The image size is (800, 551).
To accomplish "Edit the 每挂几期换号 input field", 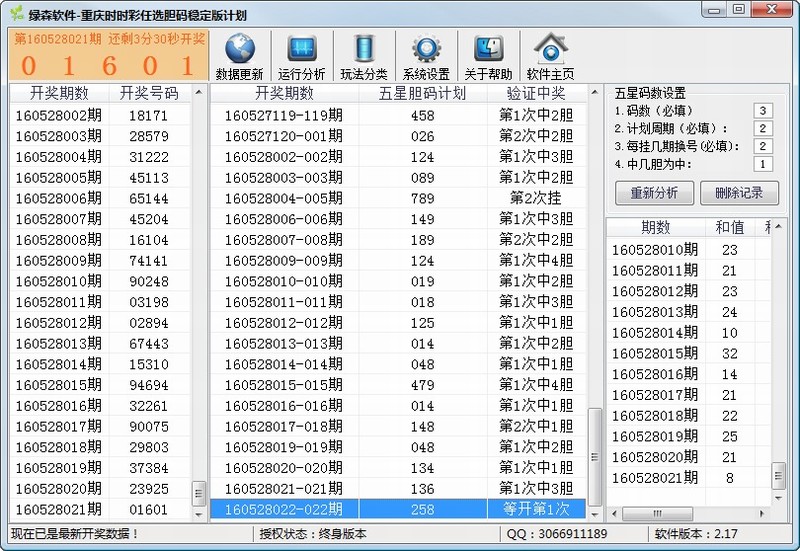I will click(764, 146).
